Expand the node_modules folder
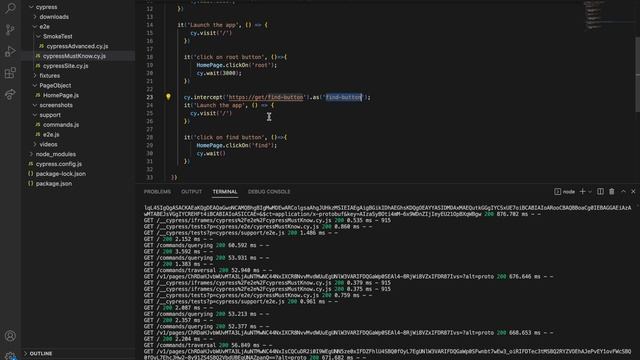Image resolution: width=640 pixels, height=360 pixels. pos(31,154)
